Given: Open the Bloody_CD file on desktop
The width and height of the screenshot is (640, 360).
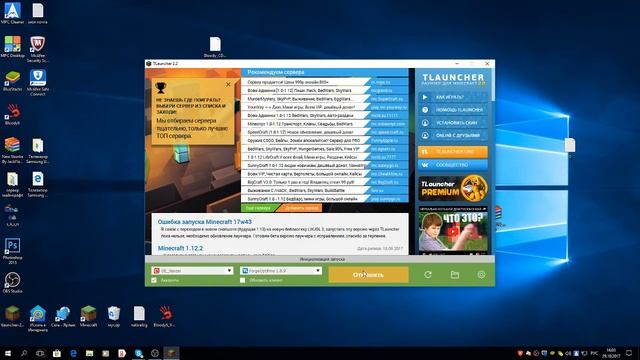Looking at the screenshot, I should 215,47.
